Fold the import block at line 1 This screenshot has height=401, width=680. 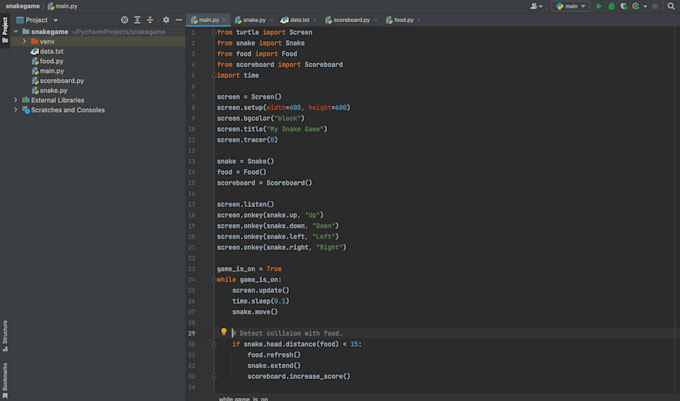pyautogui.click(x=213, y=33)
